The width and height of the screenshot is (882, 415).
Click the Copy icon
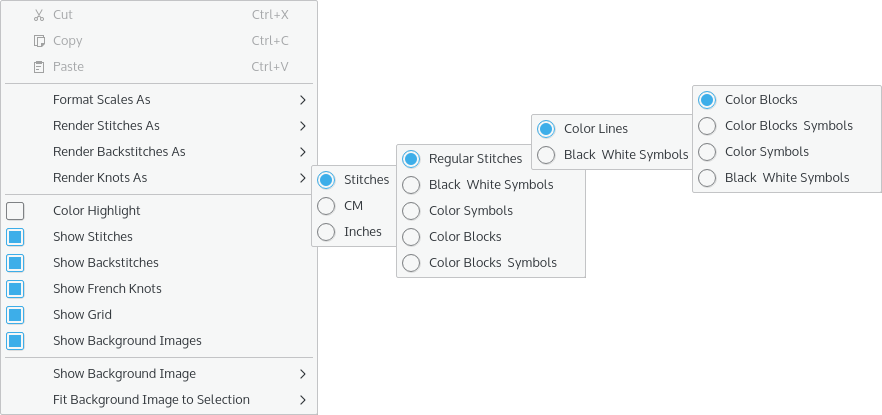coord(39,41)
